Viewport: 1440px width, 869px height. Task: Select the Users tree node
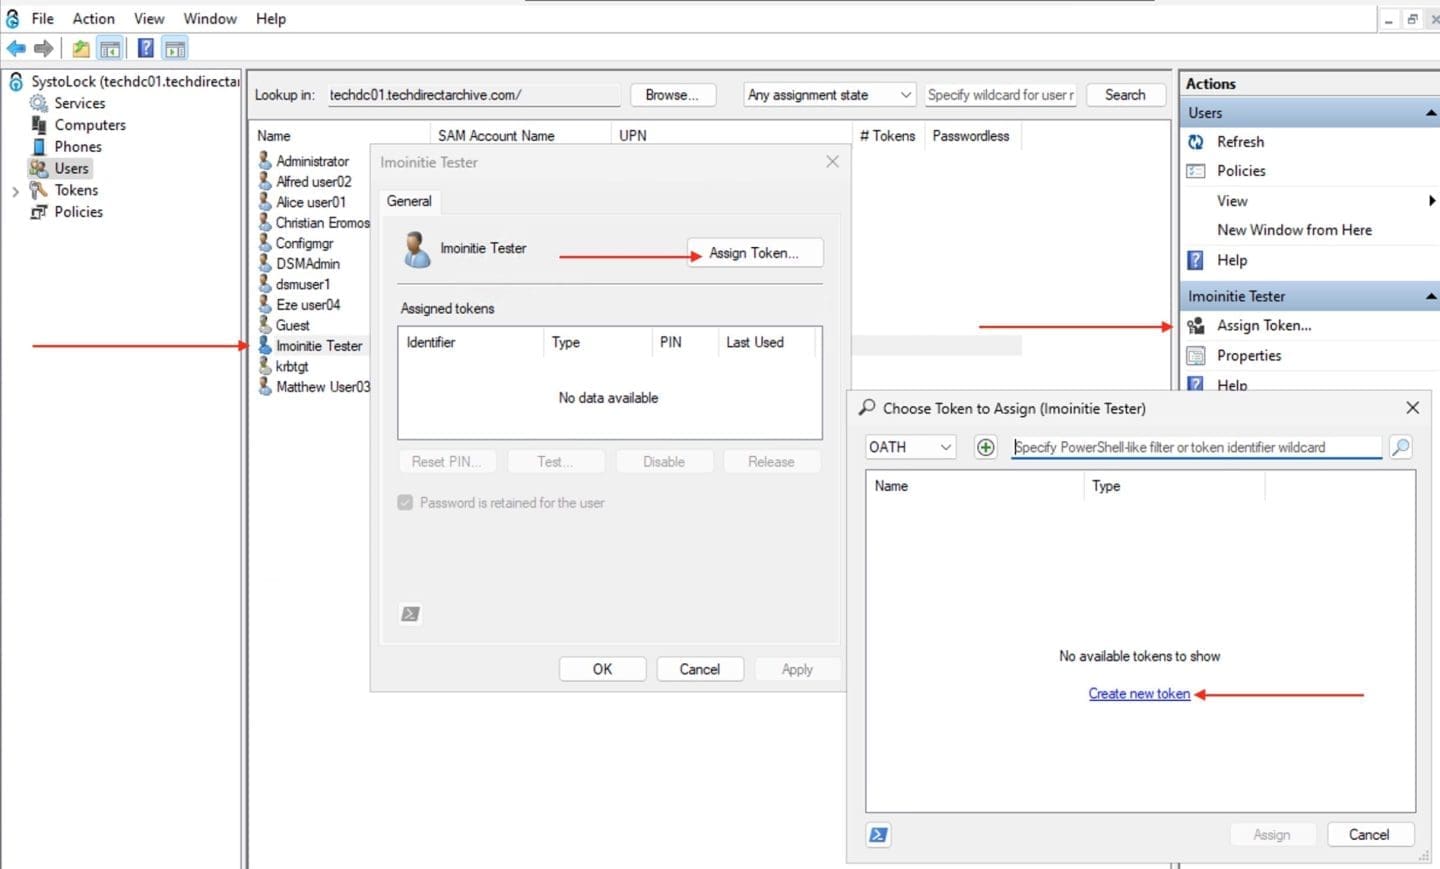[x=71, y=168]
